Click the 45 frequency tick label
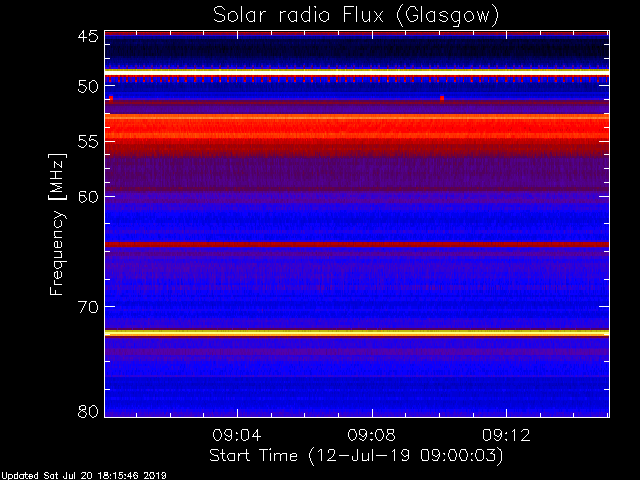 pyautogui.click(x=88, y=37)
